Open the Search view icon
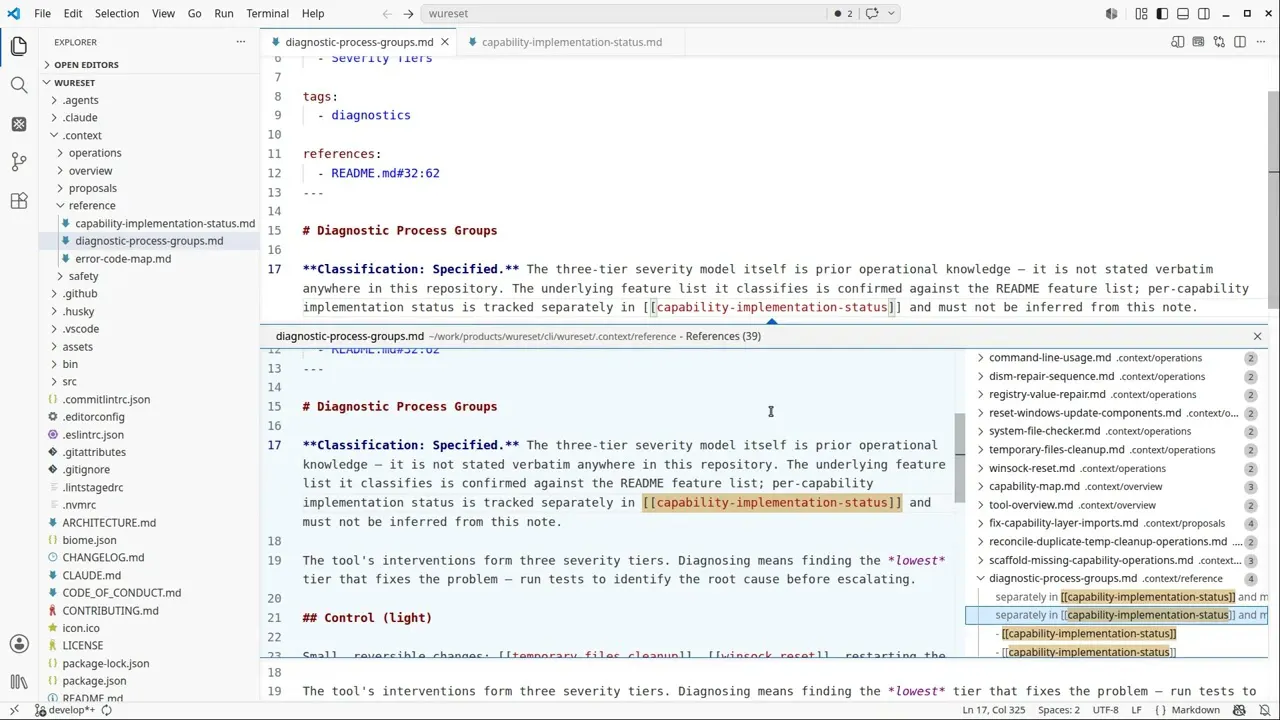The width and height of the screenshot is (1280, 720). coord(19,85)
